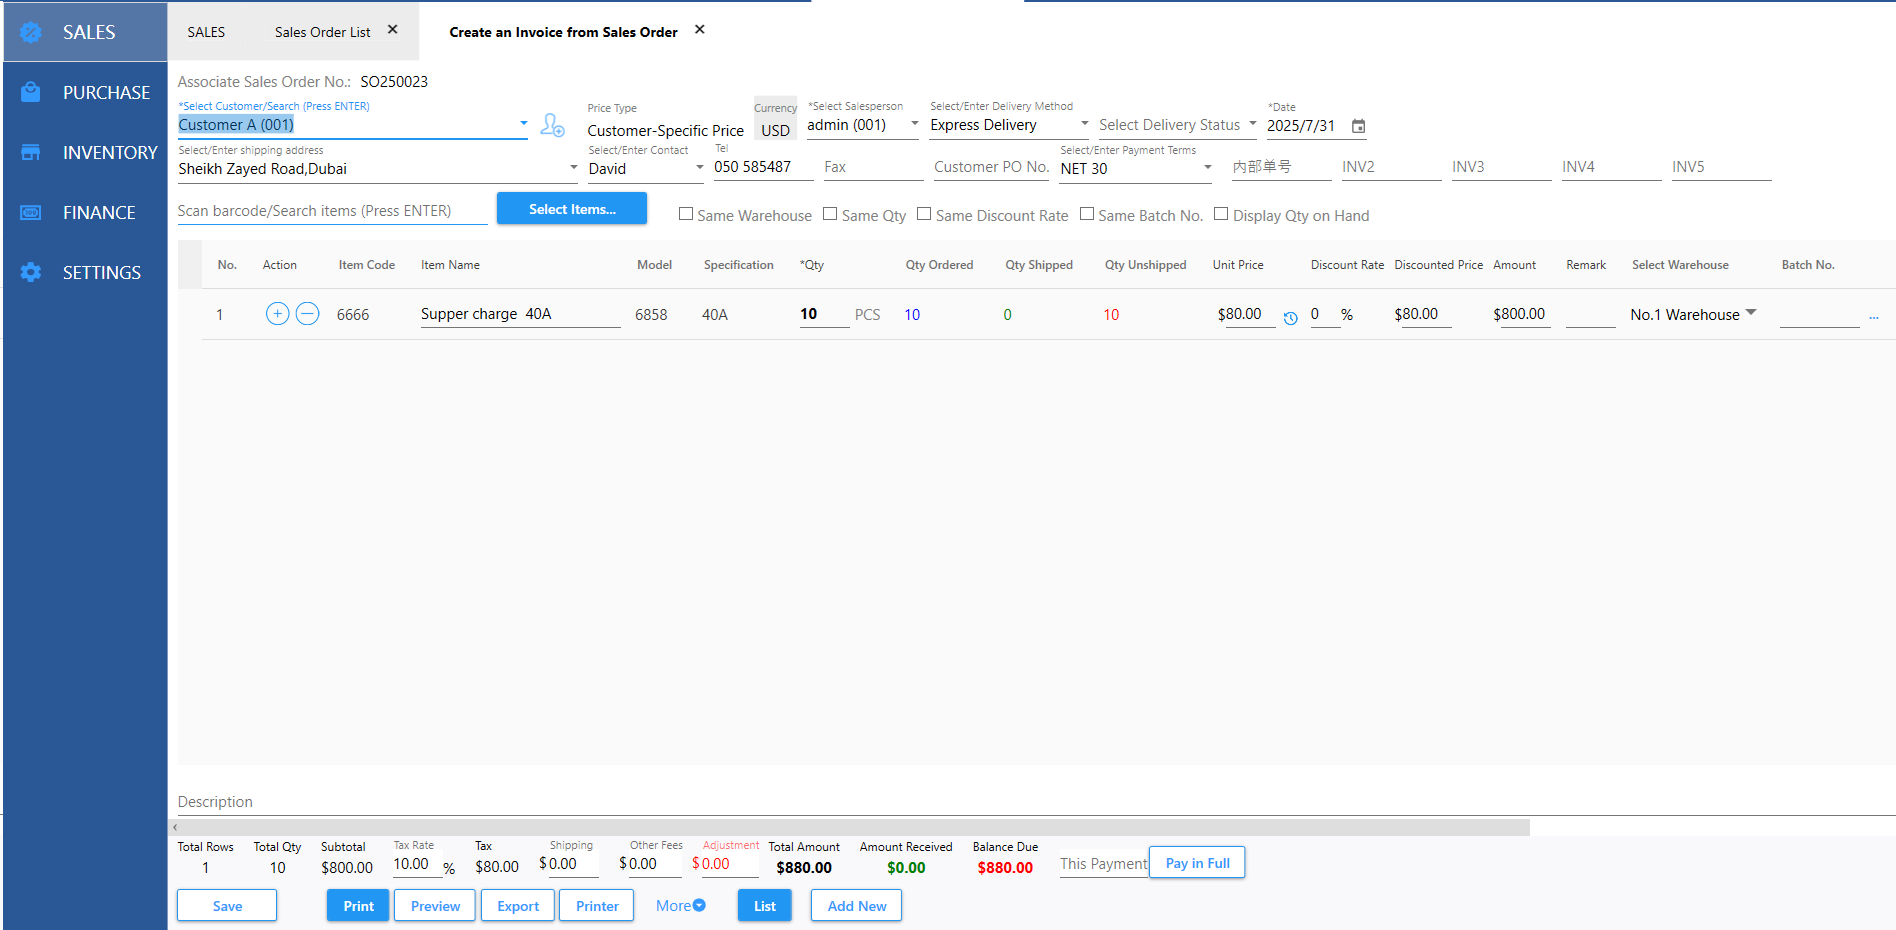This screenshot has width=1896, height=930.
Task: Open the date calendar picker icon
Action: [1358, 126]
